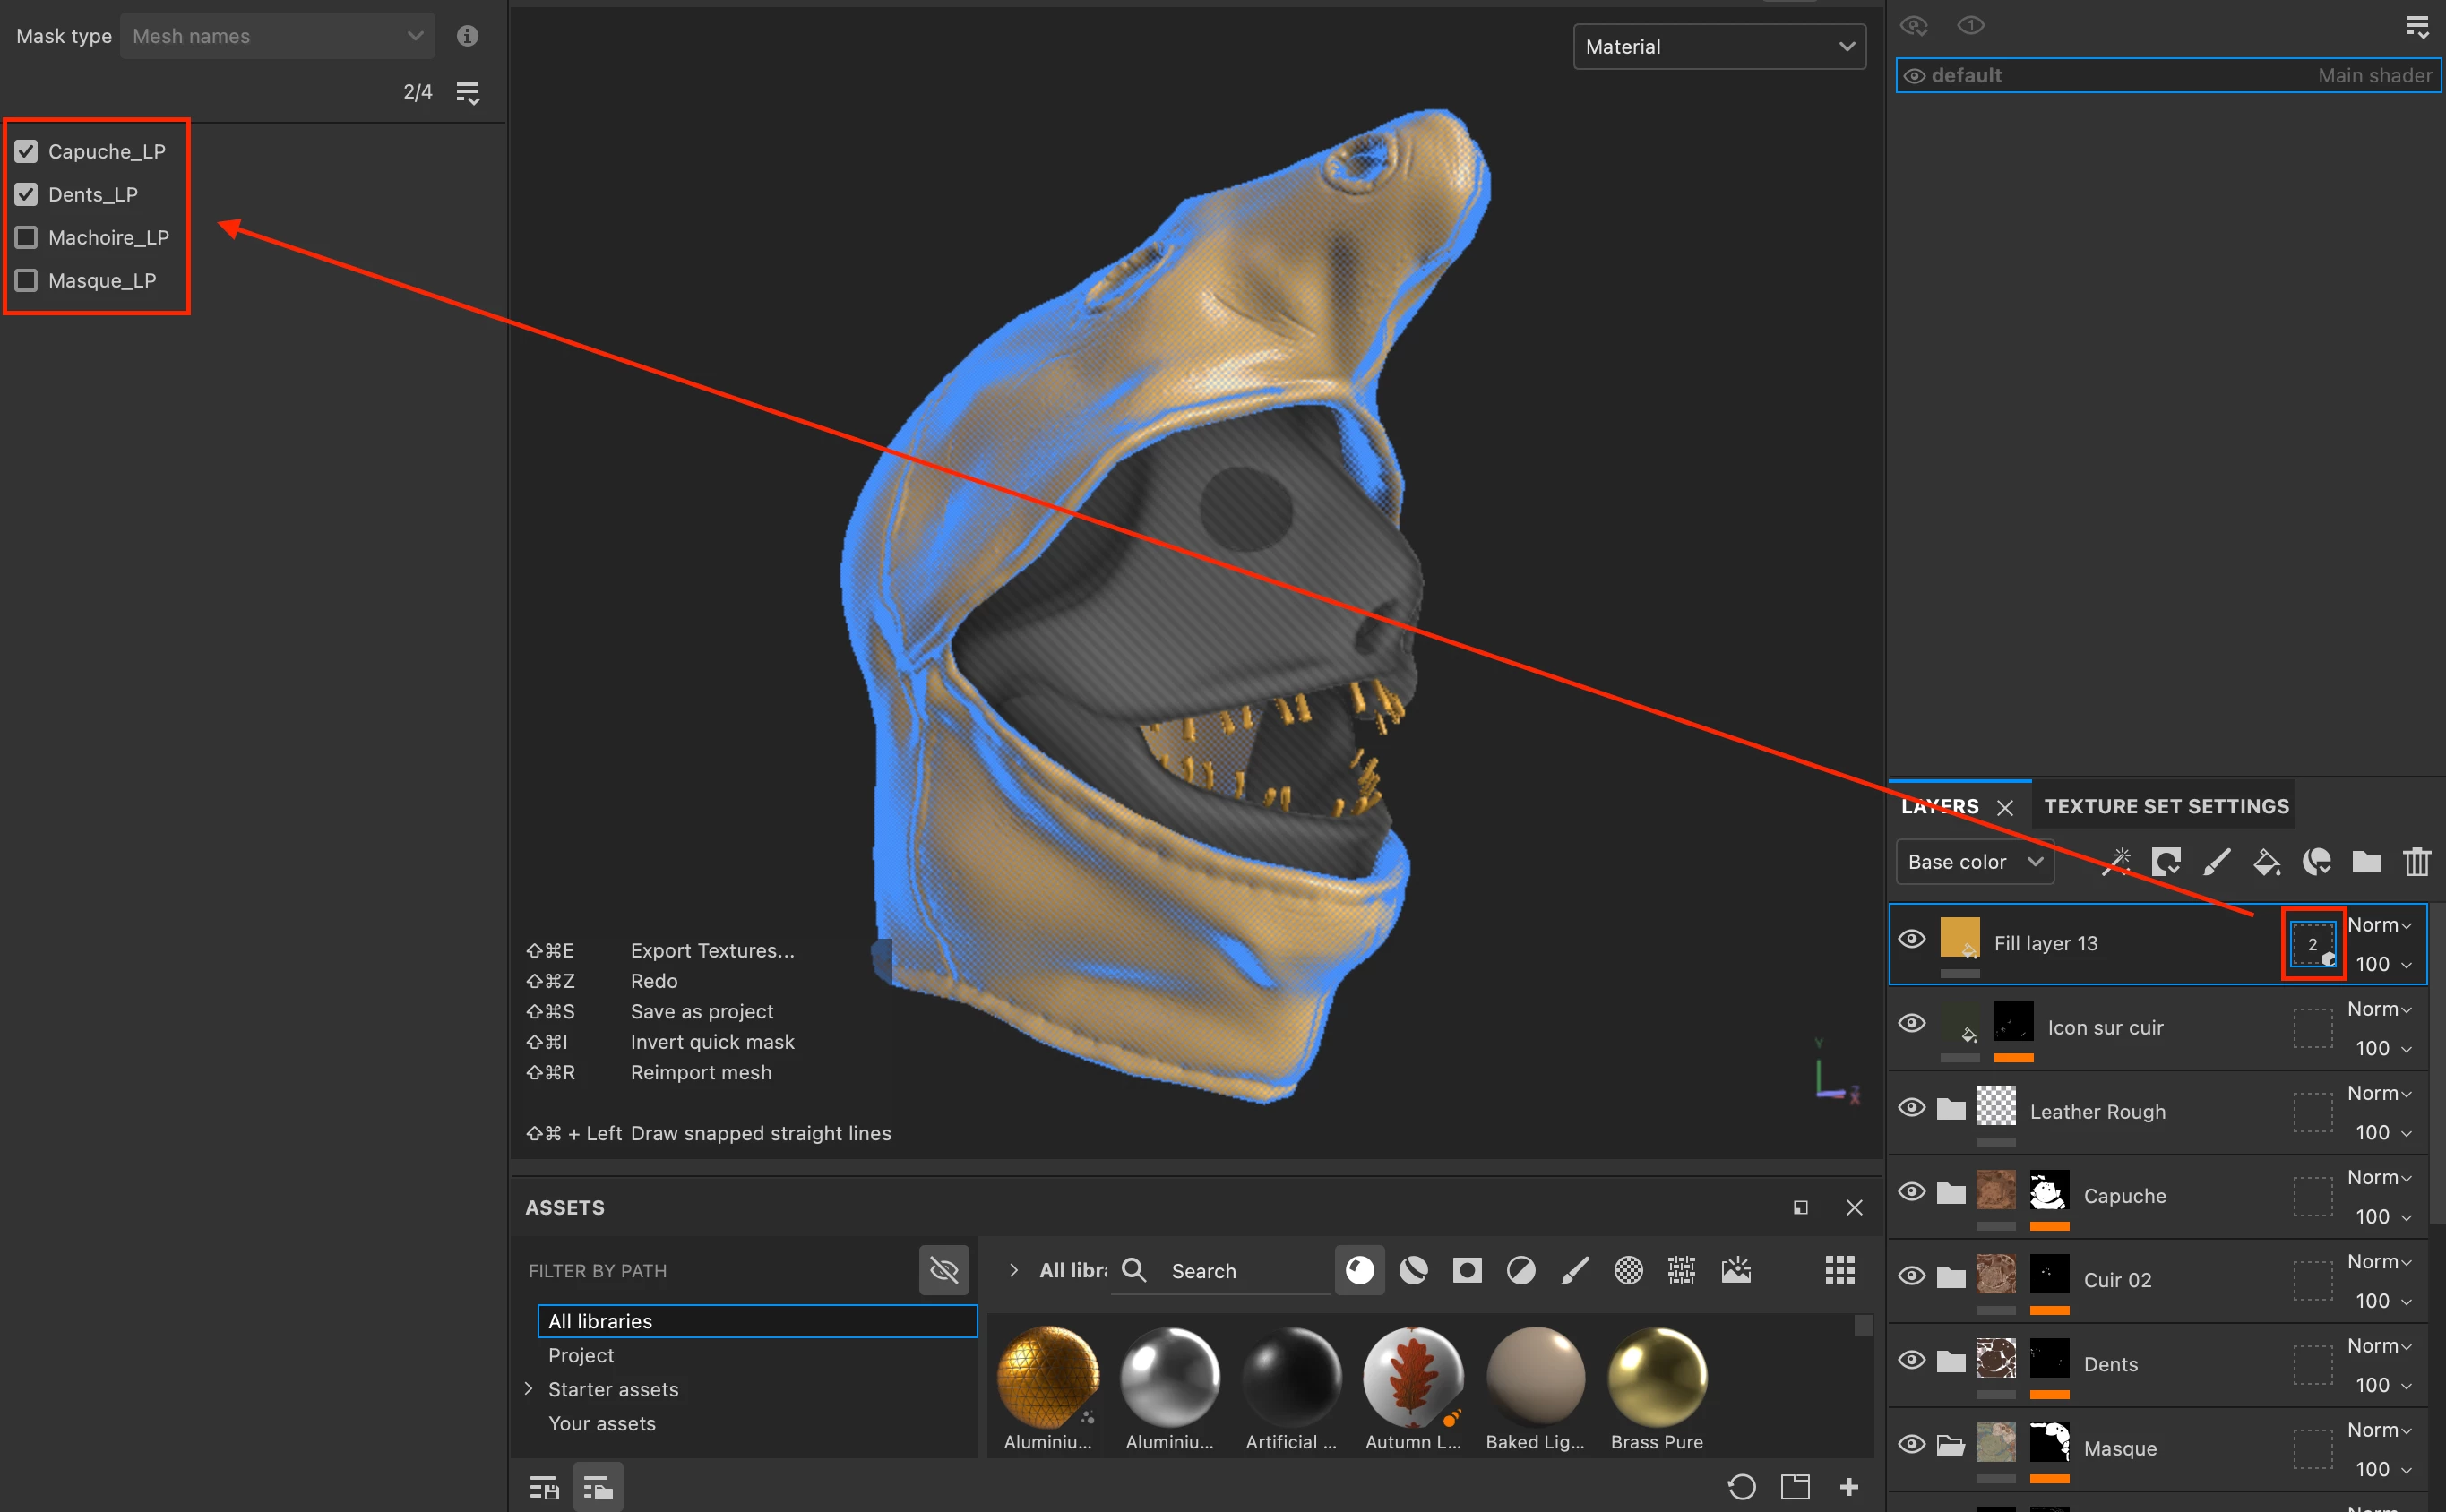2446x1512 pixels.
Task: Select the Project library path
Action: click(581, 1355)
